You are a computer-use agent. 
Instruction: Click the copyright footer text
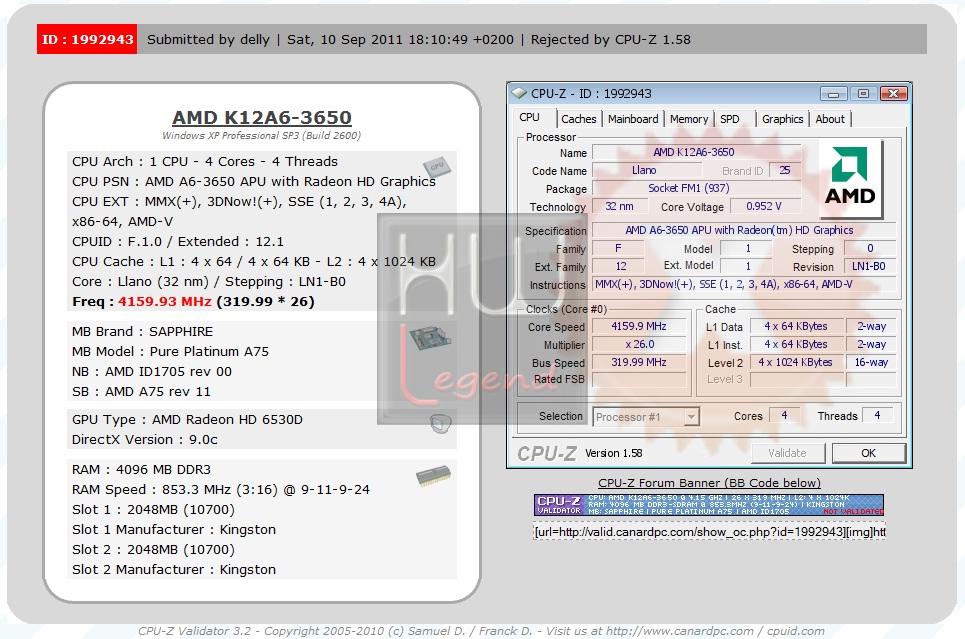tap(481, 631)
